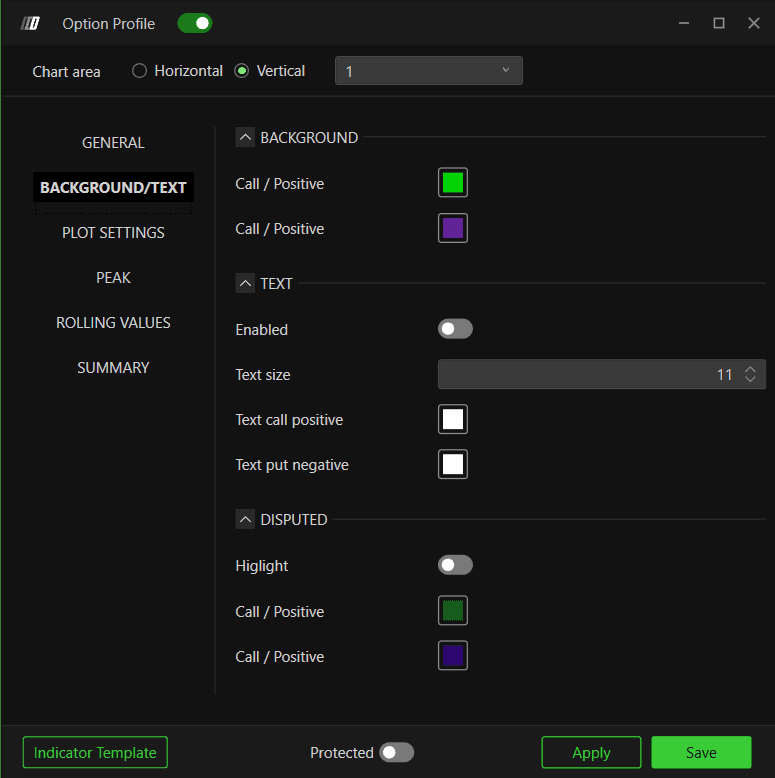Pick the green Background Call / Positive color
Image resolution: width=775 pixels, height=778 pixels.
point(453,183)
